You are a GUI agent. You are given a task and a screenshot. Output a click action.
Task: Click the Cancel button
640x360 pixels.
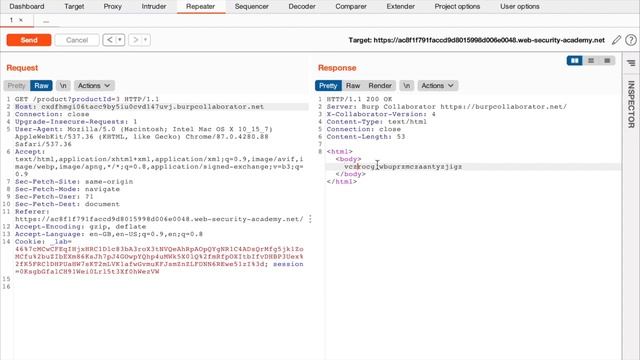(77, 40)
